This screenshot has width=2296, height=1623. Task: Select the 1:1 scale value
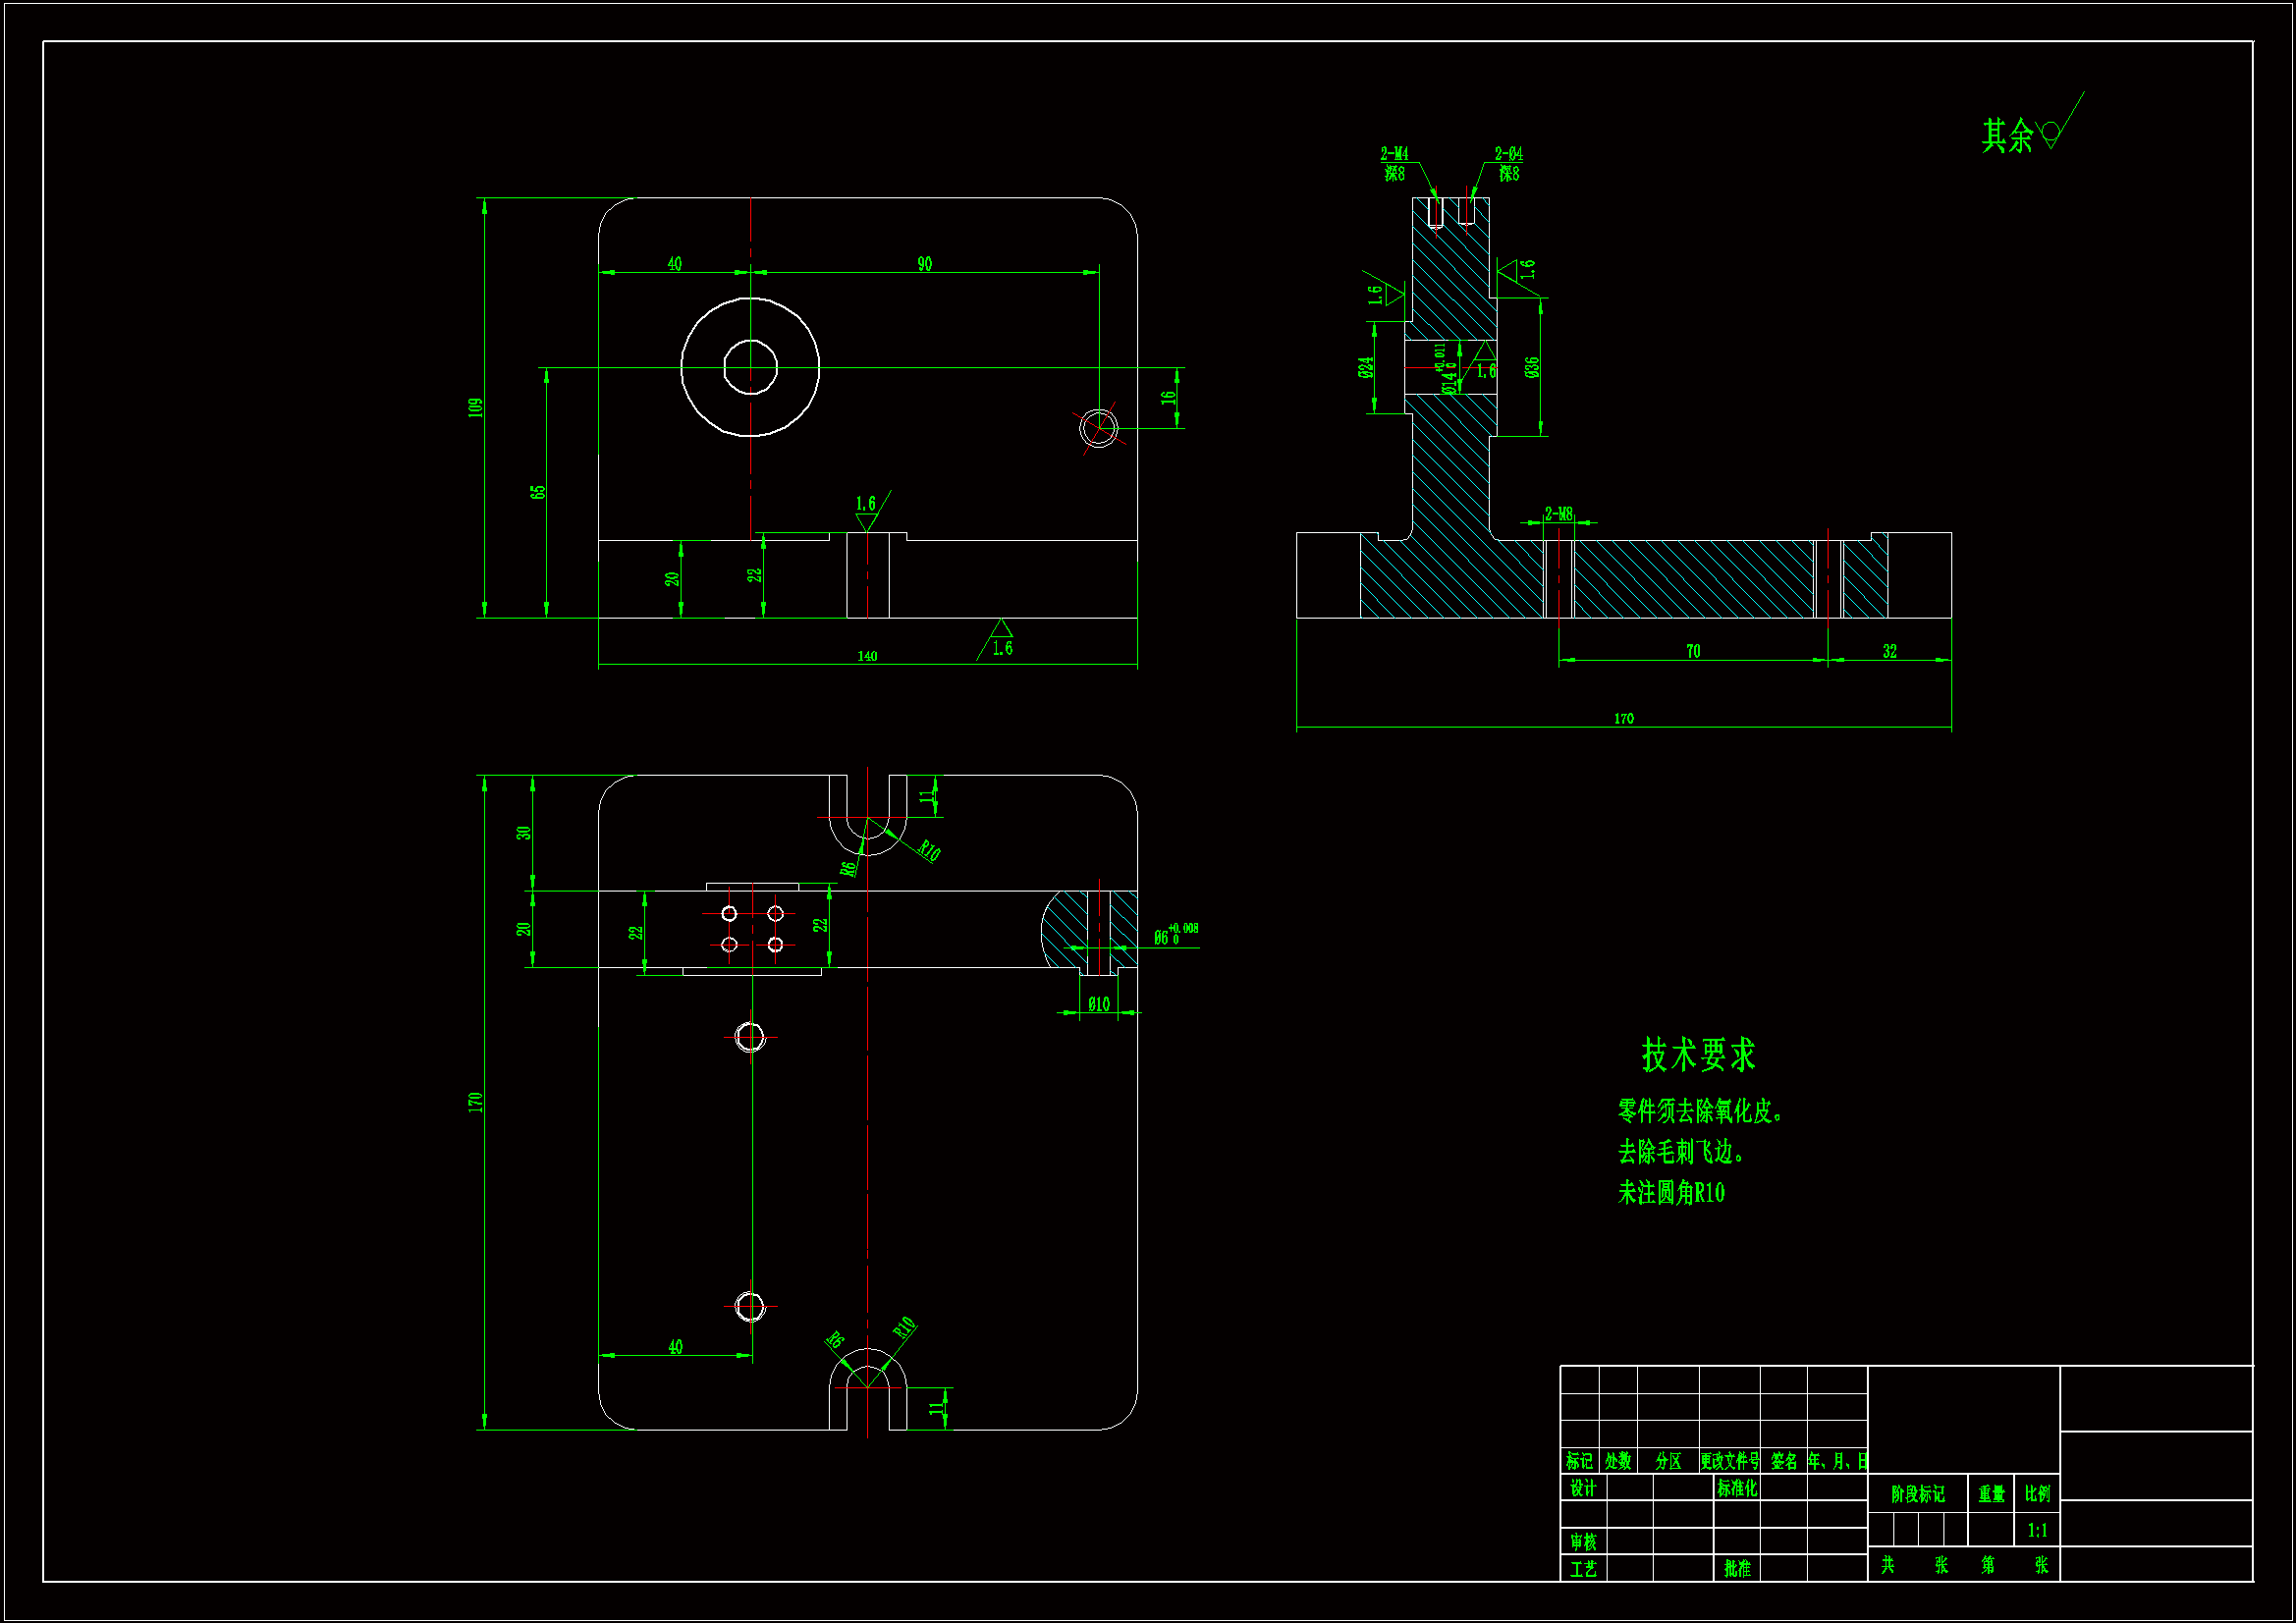[x=2037, y=1530]
